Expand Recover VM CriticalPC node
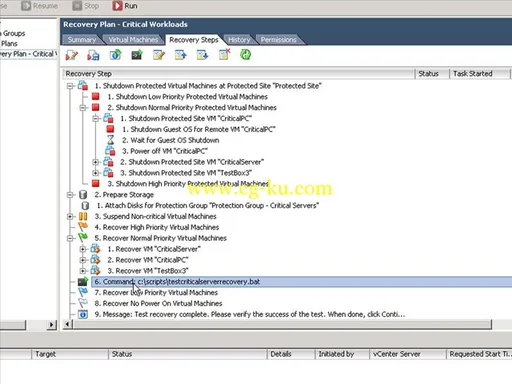This screenshot has width=512, height=384. (x=83, y=260)
